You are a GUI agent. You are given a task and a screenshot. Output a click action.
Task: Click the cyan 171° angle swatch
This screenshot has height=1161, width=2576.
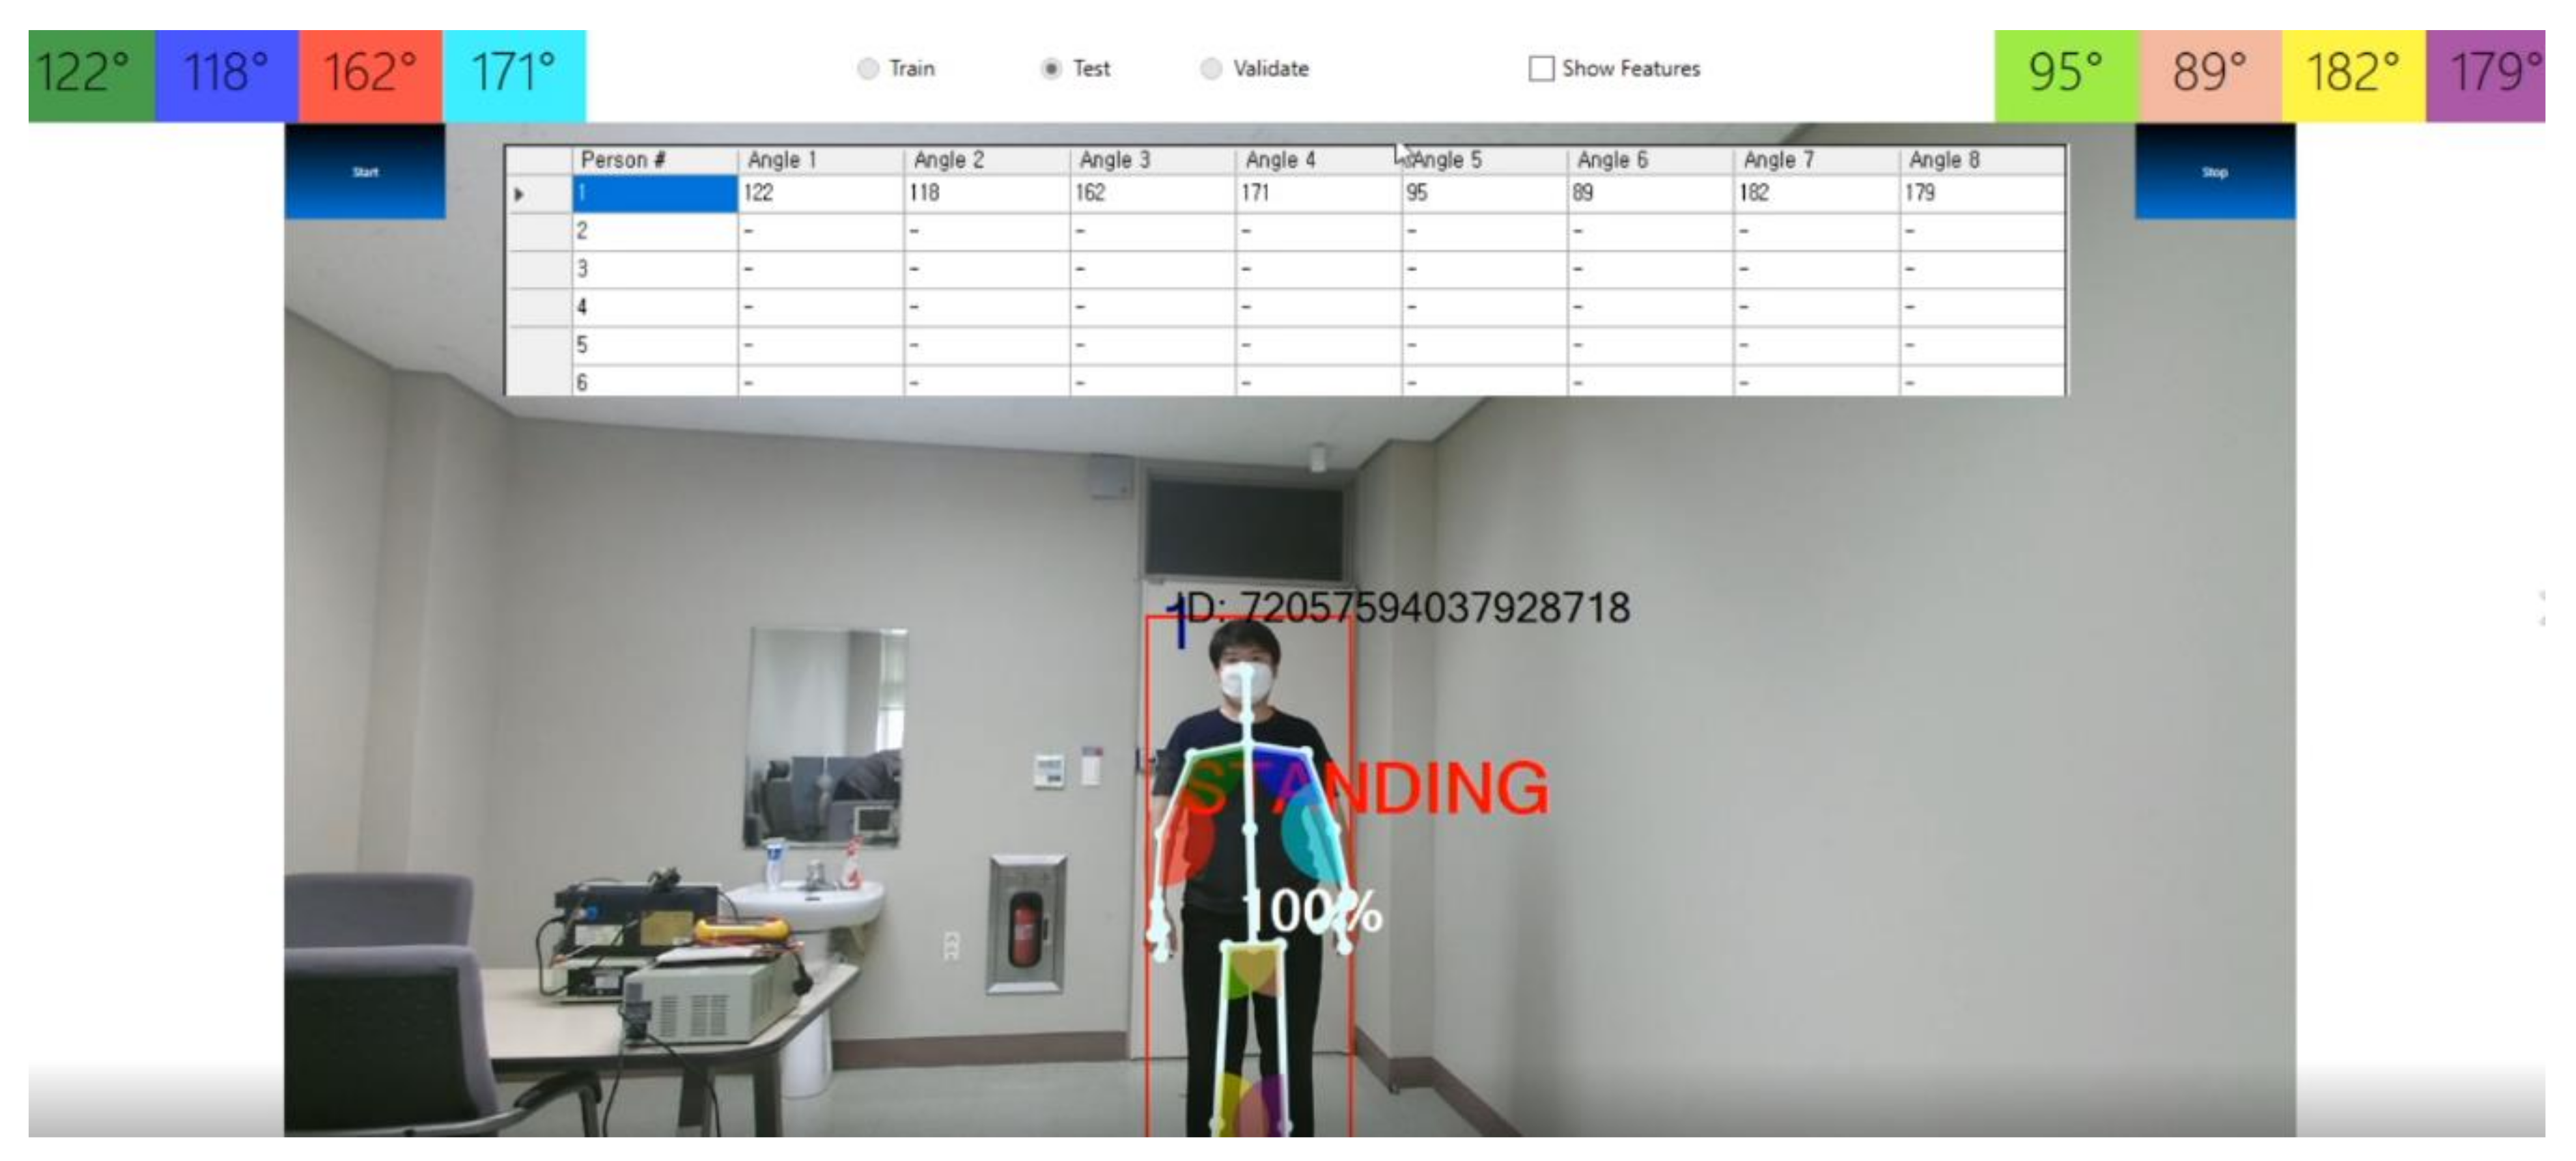click(514, 75)
